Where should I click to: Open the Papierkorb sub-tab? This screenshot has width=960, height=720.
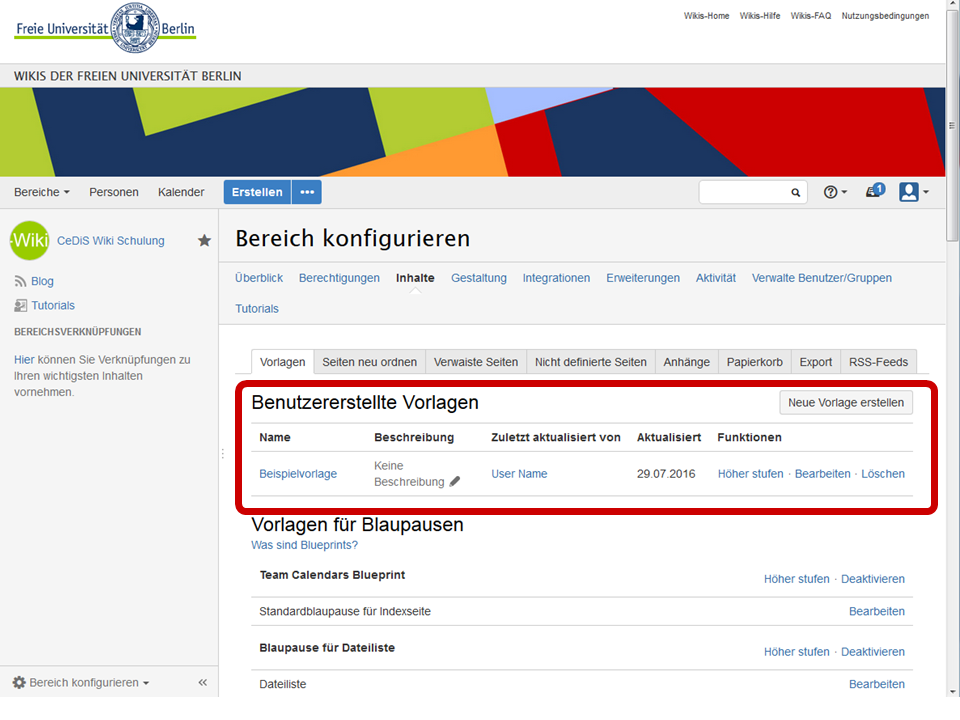tap(754, 362)
